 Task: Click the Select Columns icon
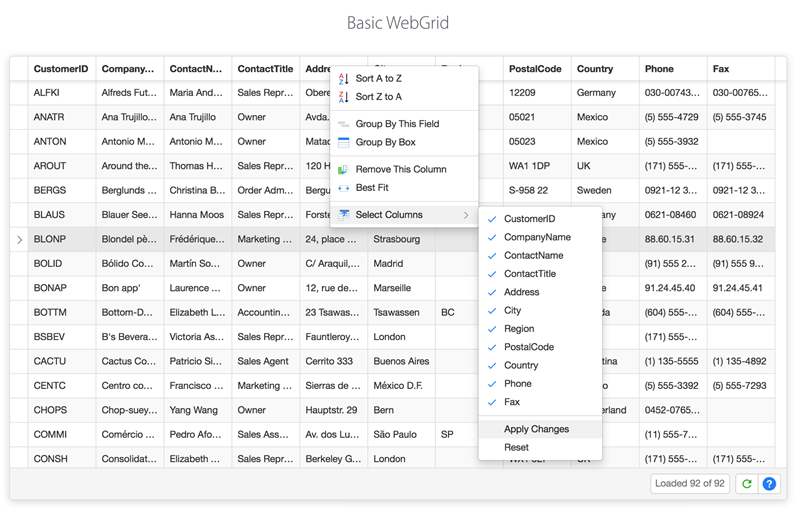tap(343, 215)
